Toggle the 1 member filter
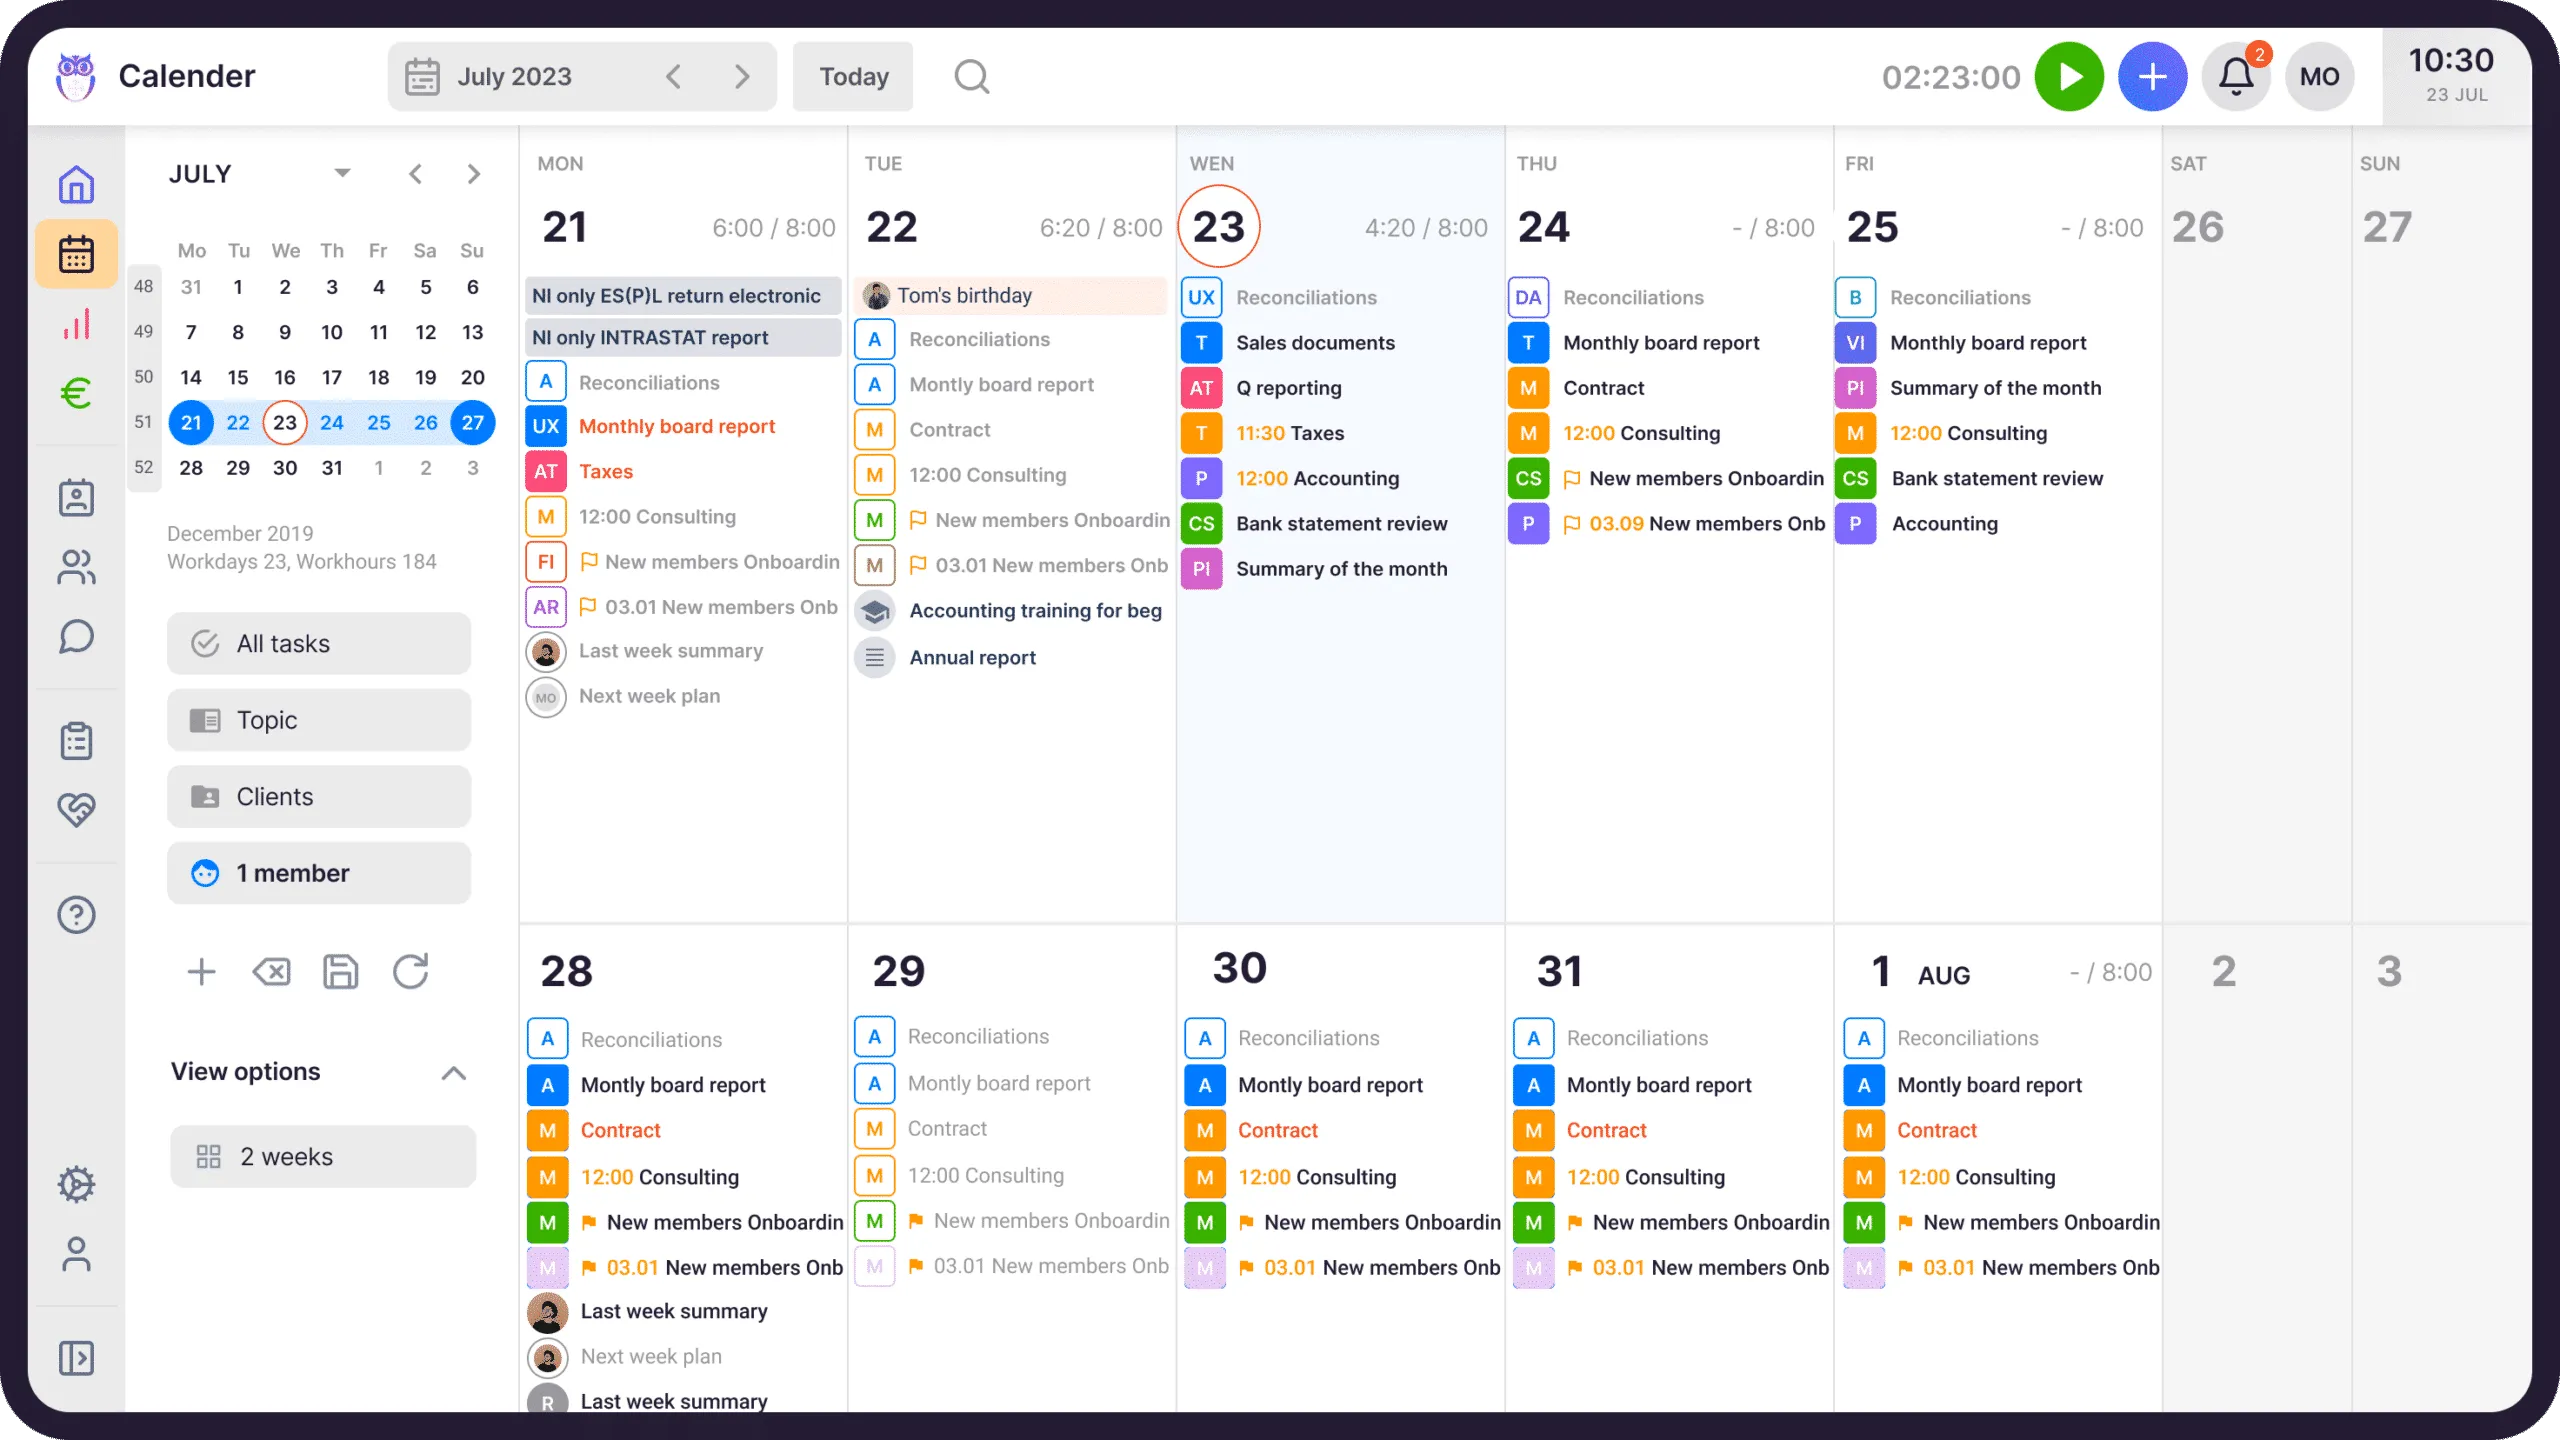This screenshot has width=2560, height=1440. coord(318,872)
